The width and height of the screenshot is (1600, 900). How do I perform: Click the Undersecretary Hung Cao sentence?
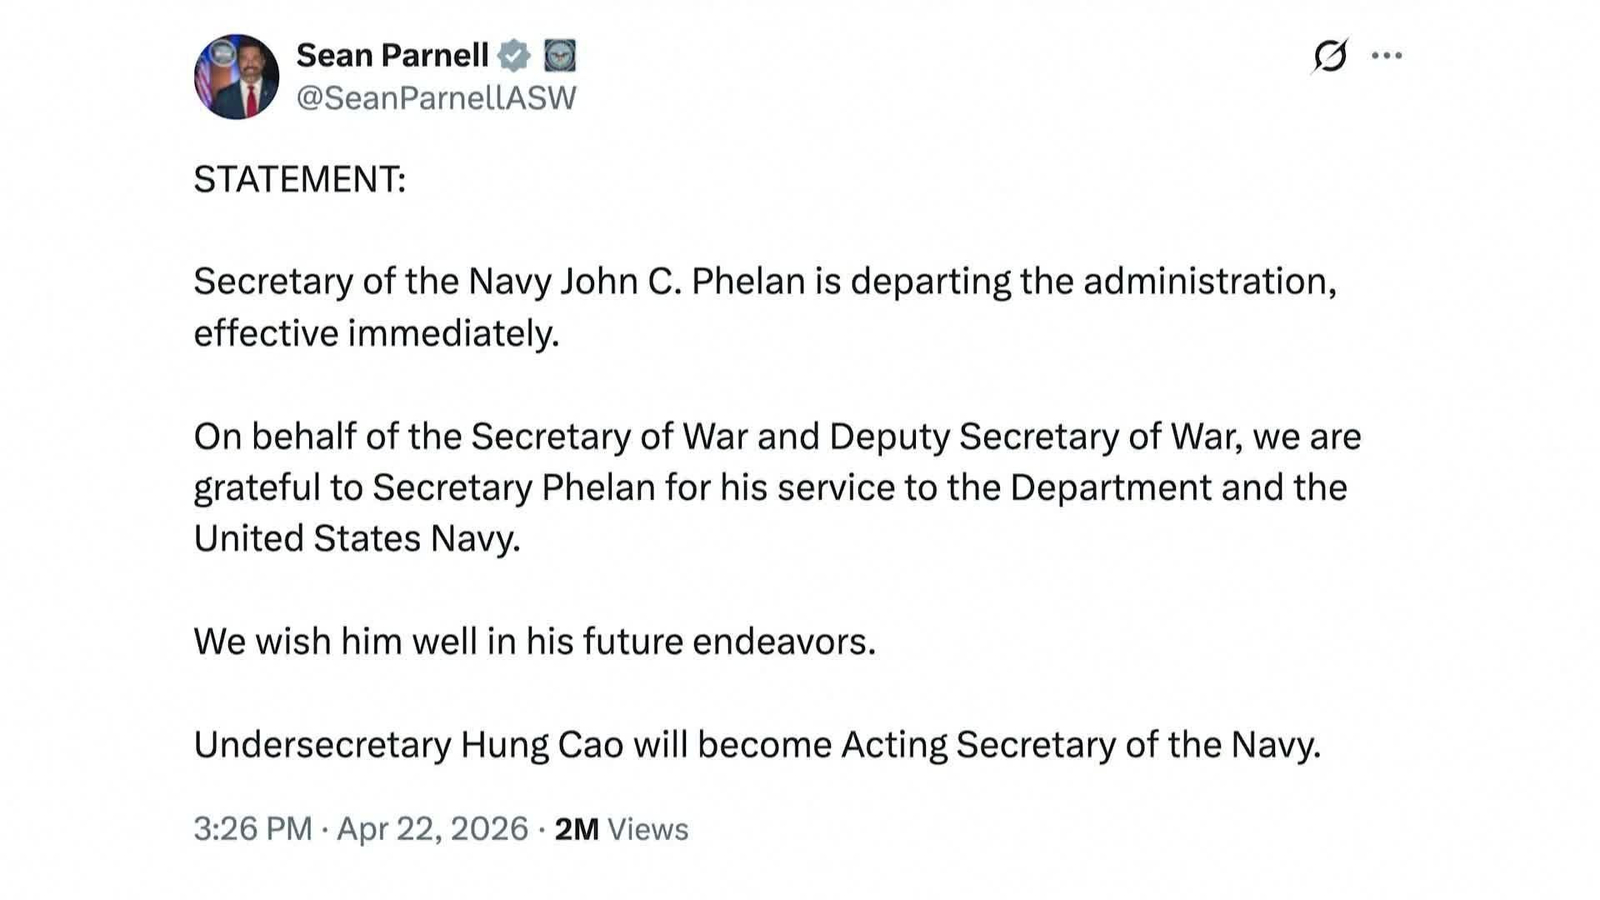pos(757,745)
